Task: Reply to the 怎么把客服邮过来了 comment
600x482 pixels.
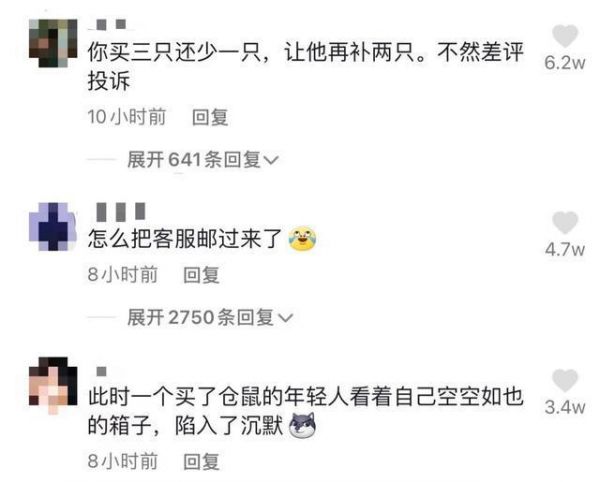Action: click(201, 275)
